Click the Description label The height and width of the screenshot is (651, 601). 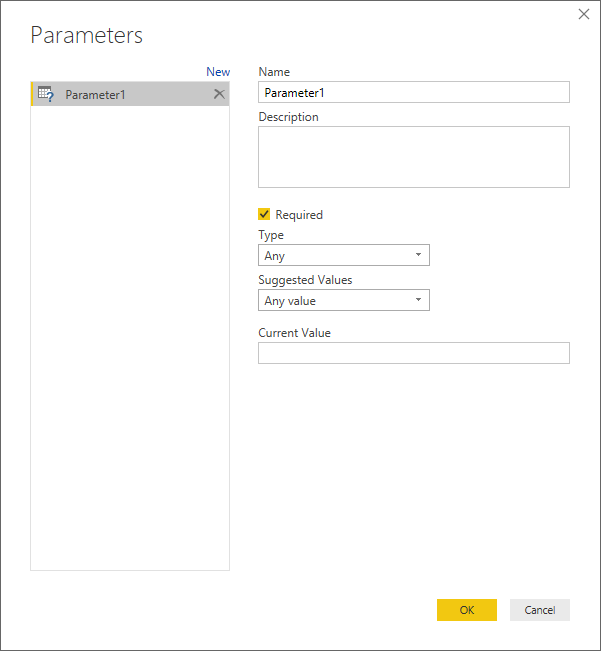click(288, 117)
